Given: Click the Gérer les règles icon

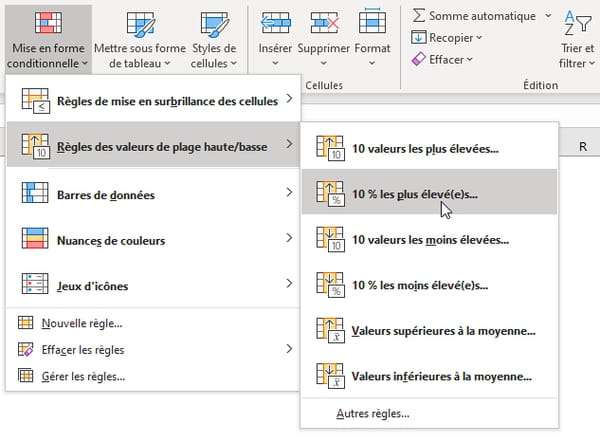Looking at the screenshot, I should [26, 375].
